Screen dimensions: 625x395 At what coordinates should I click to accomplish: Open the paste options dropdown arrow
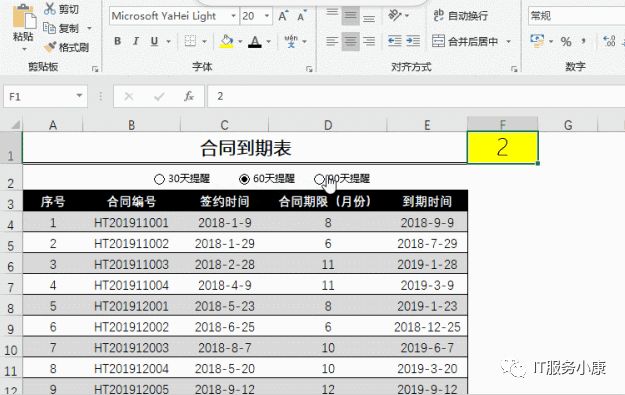tap(24, 49)
